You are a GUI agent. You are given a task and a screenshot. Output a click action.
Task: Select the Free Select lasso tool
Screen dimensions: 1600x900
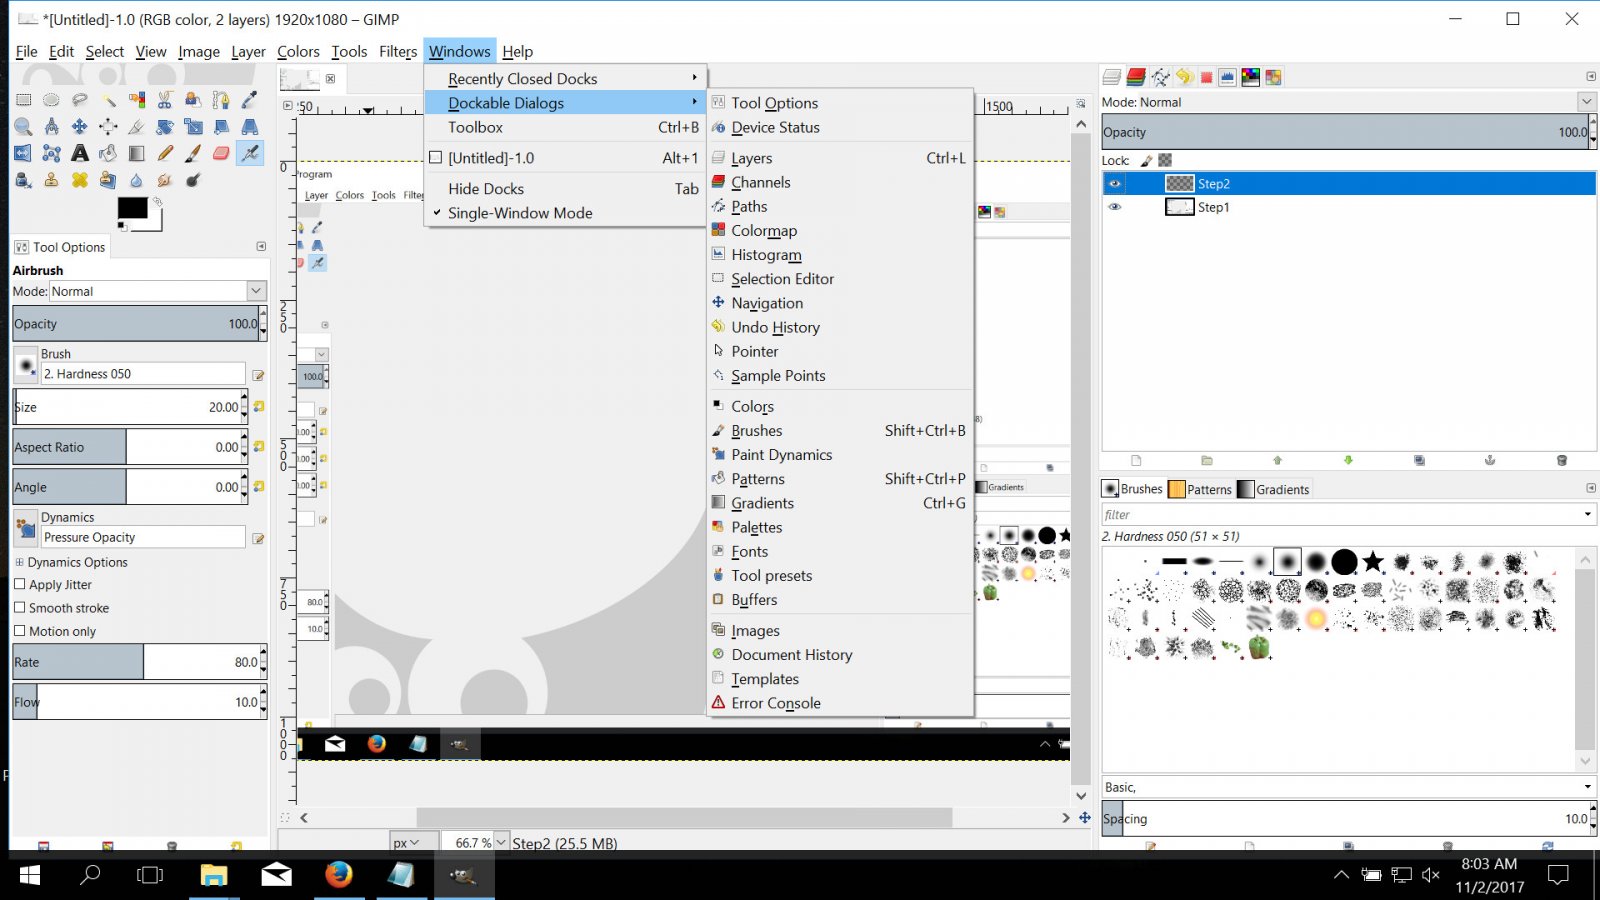point(80,99)
